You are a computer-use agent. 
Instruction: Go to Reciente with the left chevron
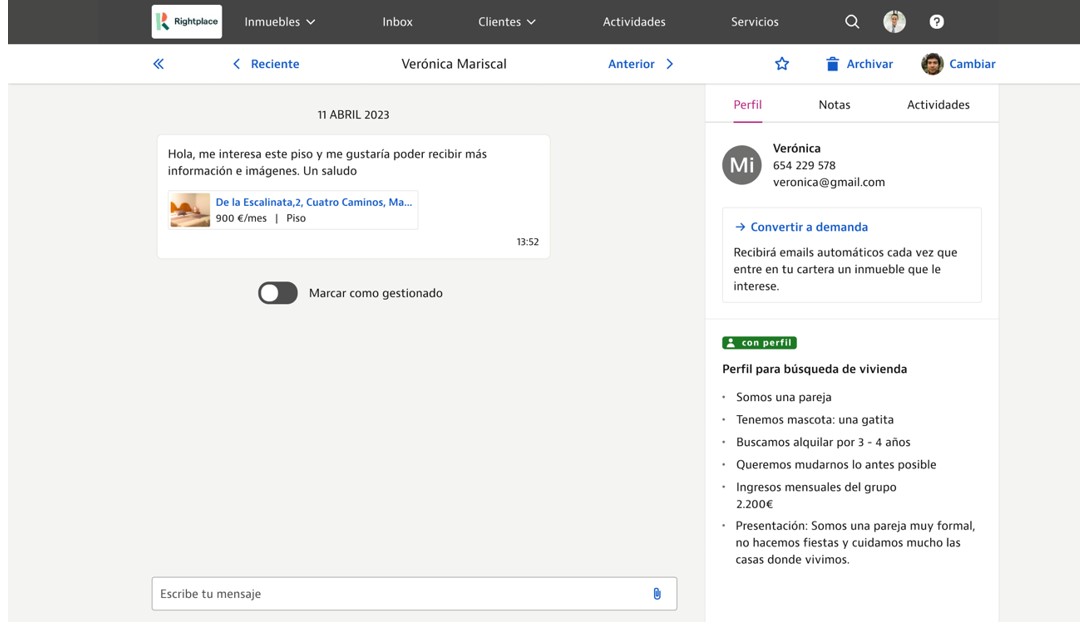click(x=236, y=64)
